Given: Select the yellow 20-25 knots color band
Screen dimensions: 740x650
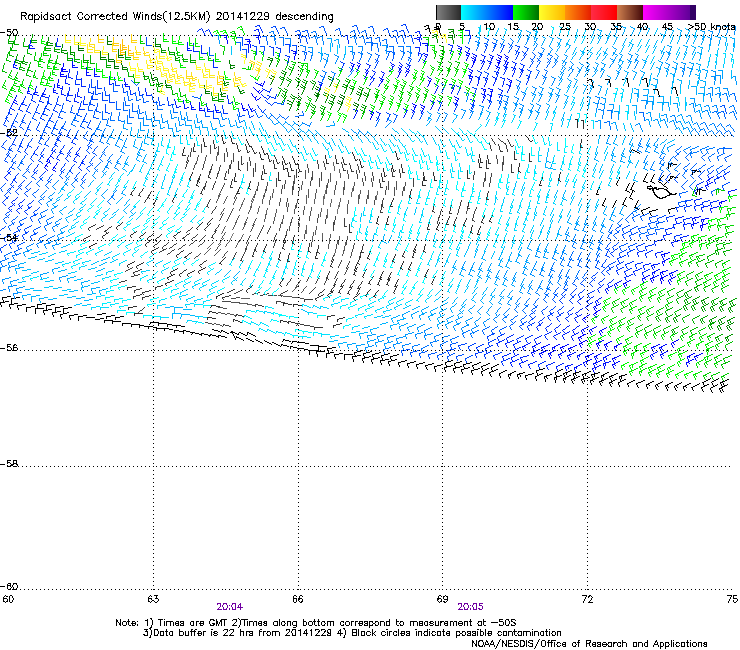Looking at the screenshot, I should pyautogui.click(x=552, y=12).
